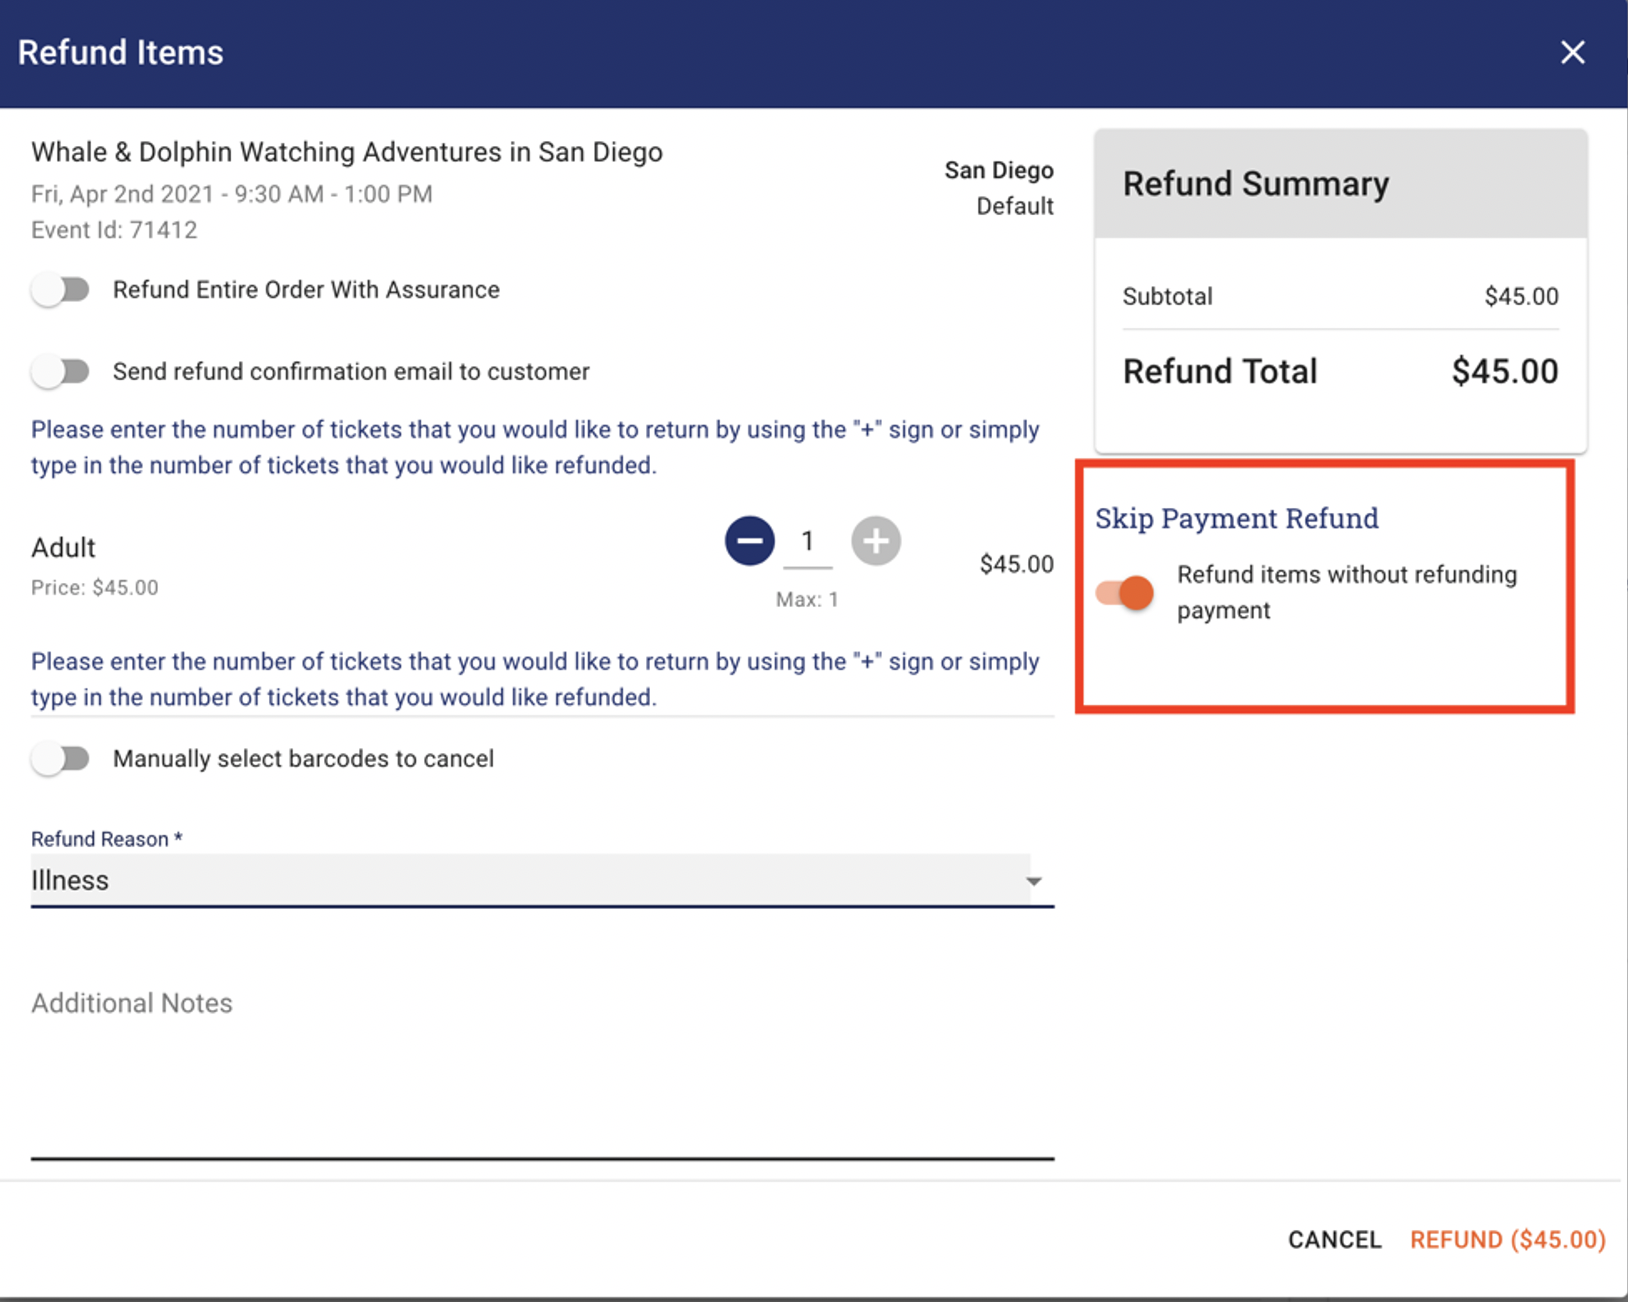Screen dimensions: 1628x1302
Task: Click the Price: $45.00 label
Action: 95,588
